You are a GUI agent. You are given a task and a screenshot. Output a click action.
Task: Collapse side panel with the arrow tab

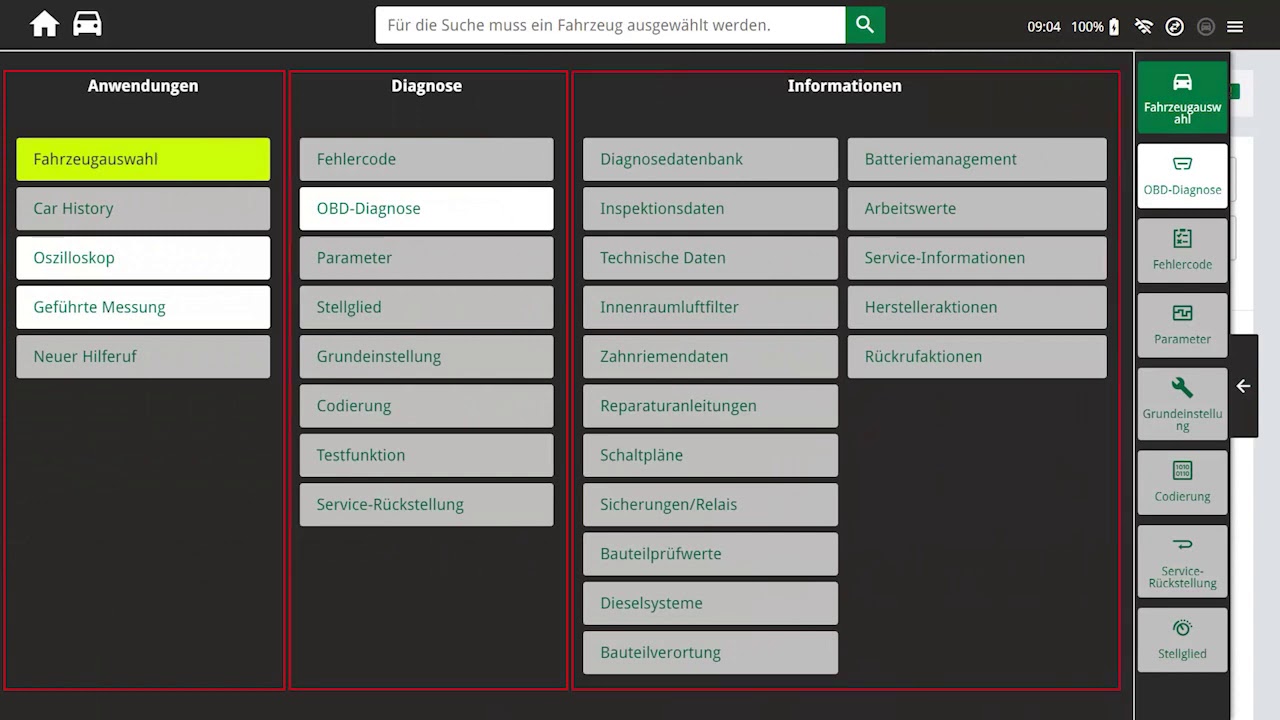pos(1243,386)
